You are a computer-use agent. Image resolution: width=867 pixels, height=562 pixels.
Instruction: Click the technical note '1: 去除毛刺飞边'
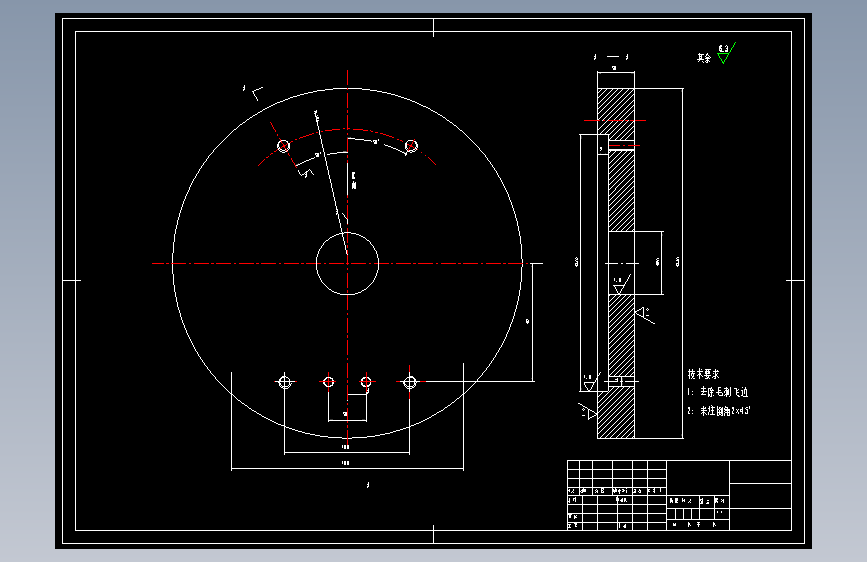718,392
